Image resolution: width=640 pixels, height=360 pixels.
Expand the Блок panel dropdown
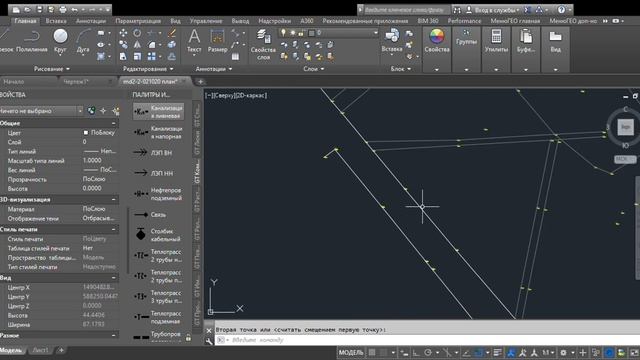pyautogui.click(x=401, y=69)
